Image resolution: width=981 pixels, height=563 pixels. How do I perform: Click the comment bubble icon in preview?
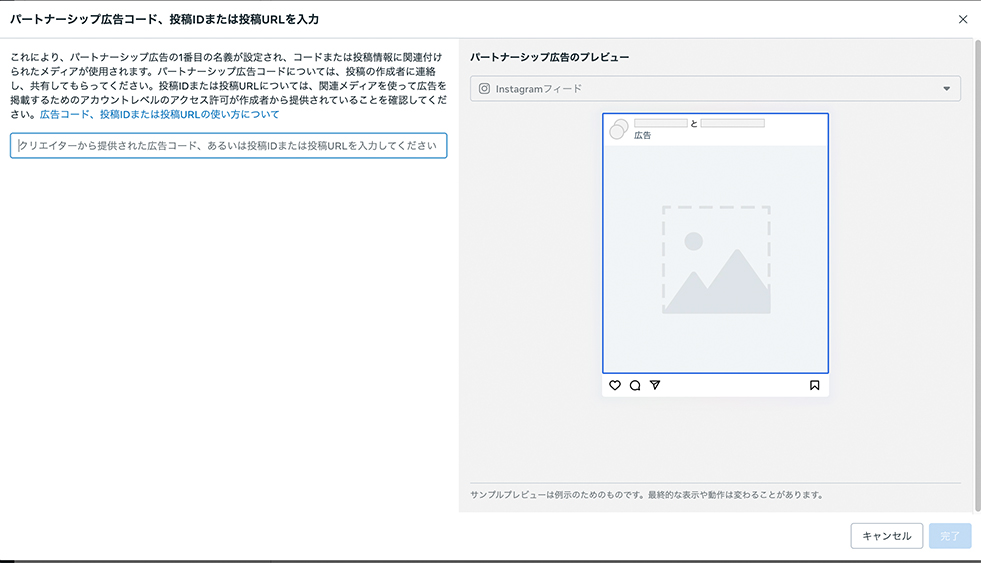[x=635, y=385]
